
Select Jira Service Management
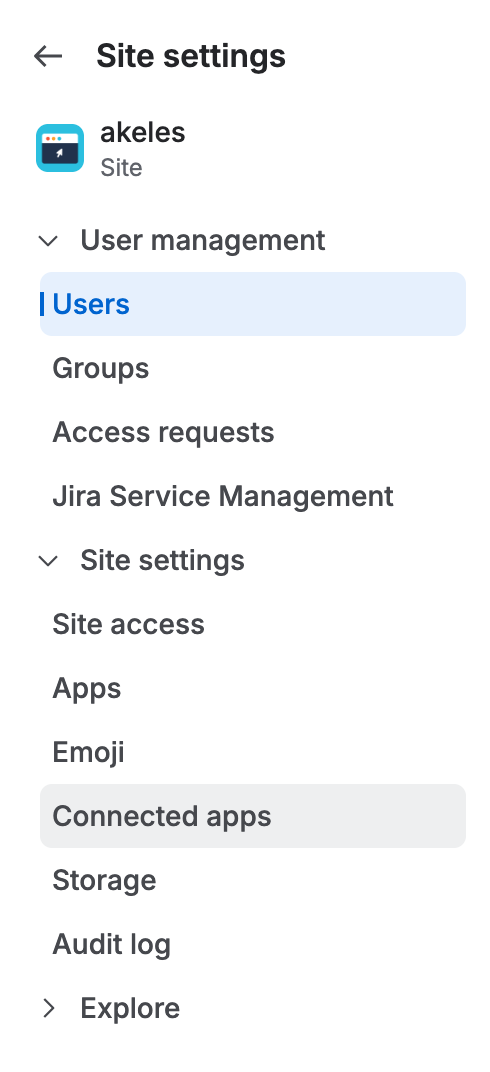[253, 496]
